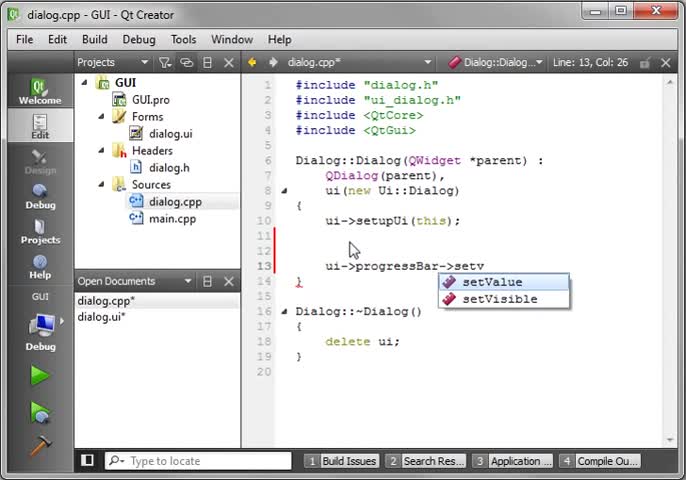Open the Projects mode in sidebar

coord(40,231)
